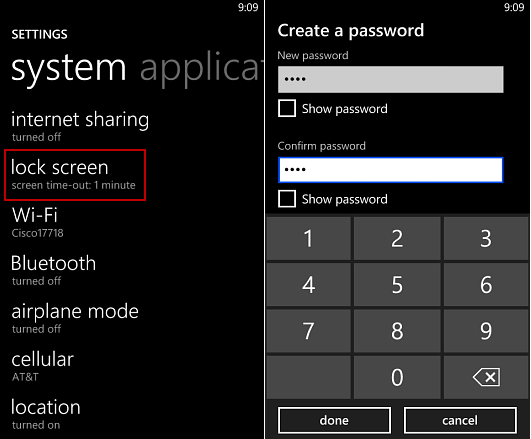Click the 'Create a password' heading
Viewport: 531px width, 439px height.
coord(351,31)
